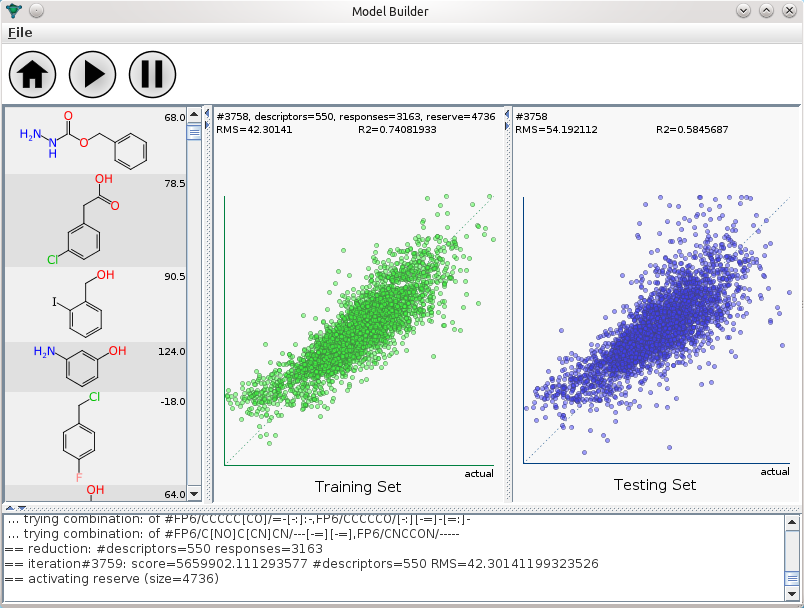Click the round pin button in title bar
This screenshot has height=608, width=804.
pyautogui.click(x=36, y=10)
